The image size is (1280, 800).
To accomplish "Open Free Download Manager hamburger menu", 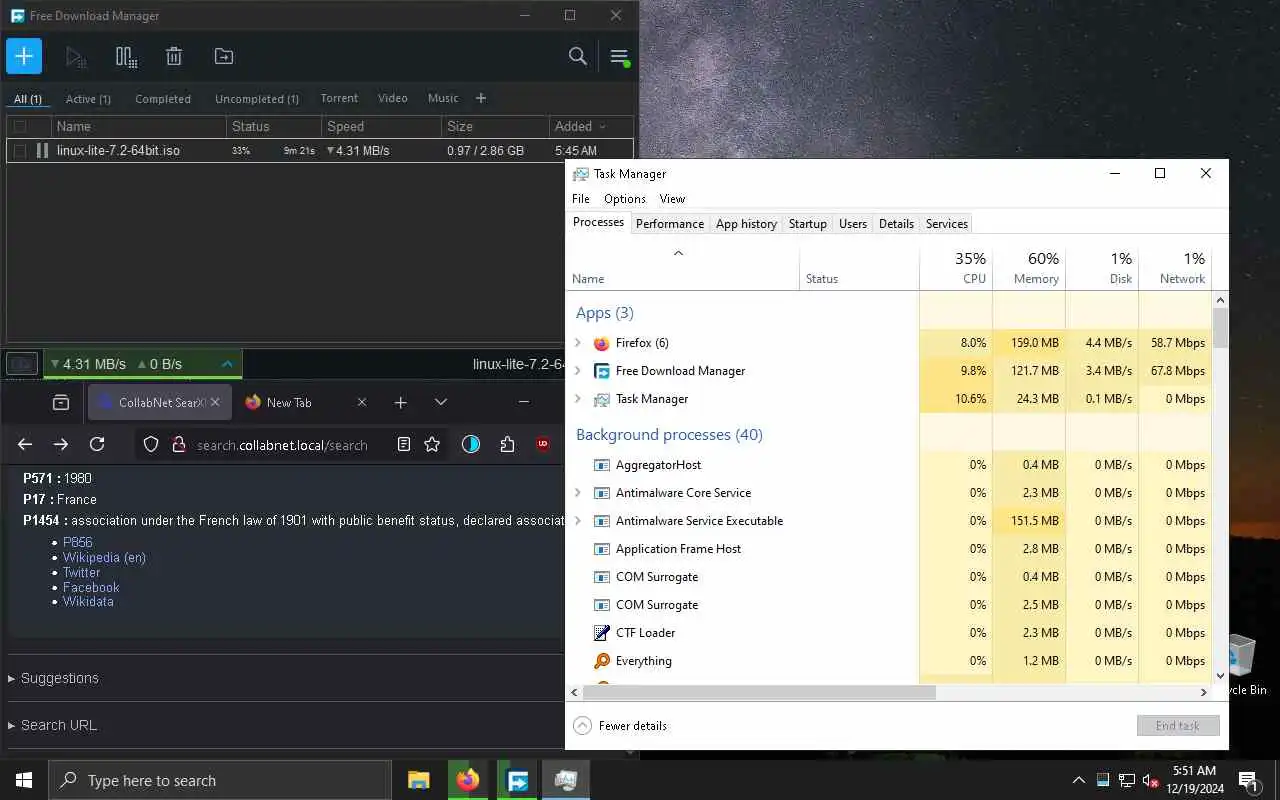I will click(x=619, y=57).
